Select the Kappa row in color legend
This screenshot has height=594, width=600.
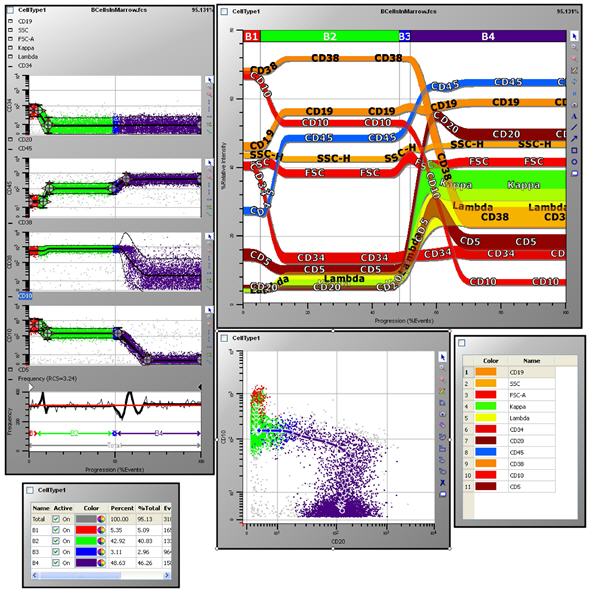[x=509, y=406]
